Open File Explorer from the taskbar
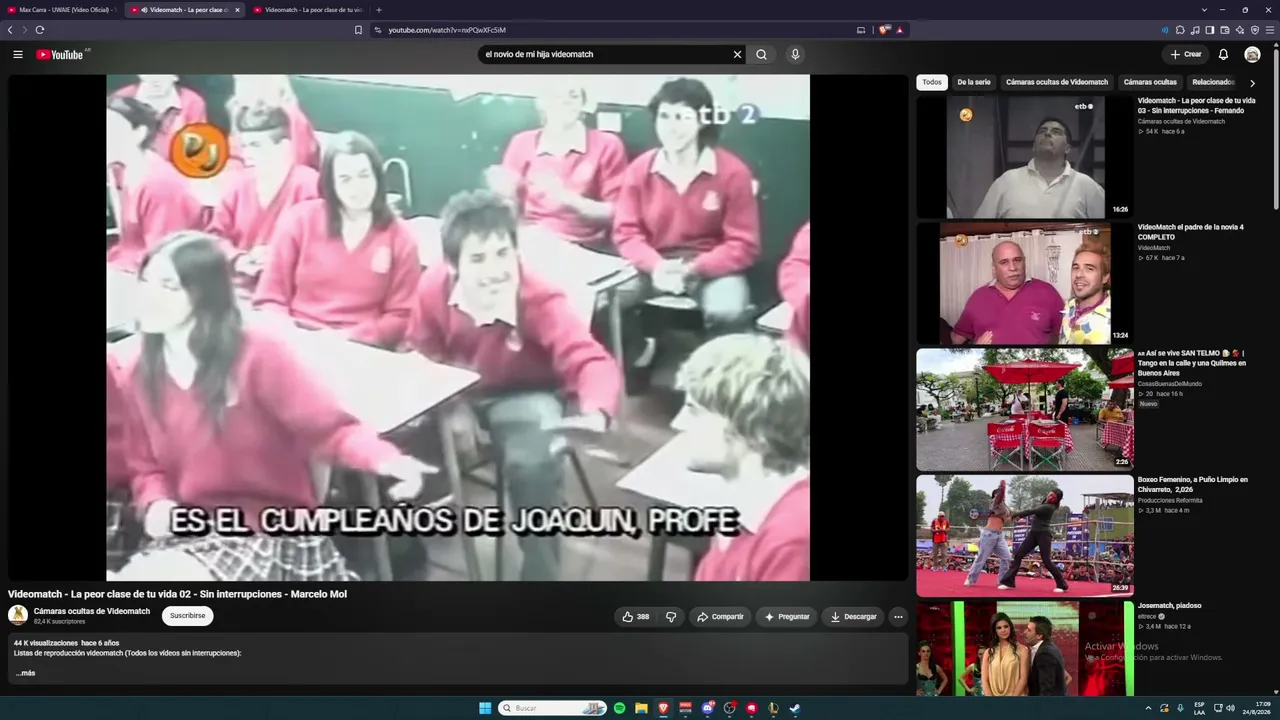 [642, 708]
